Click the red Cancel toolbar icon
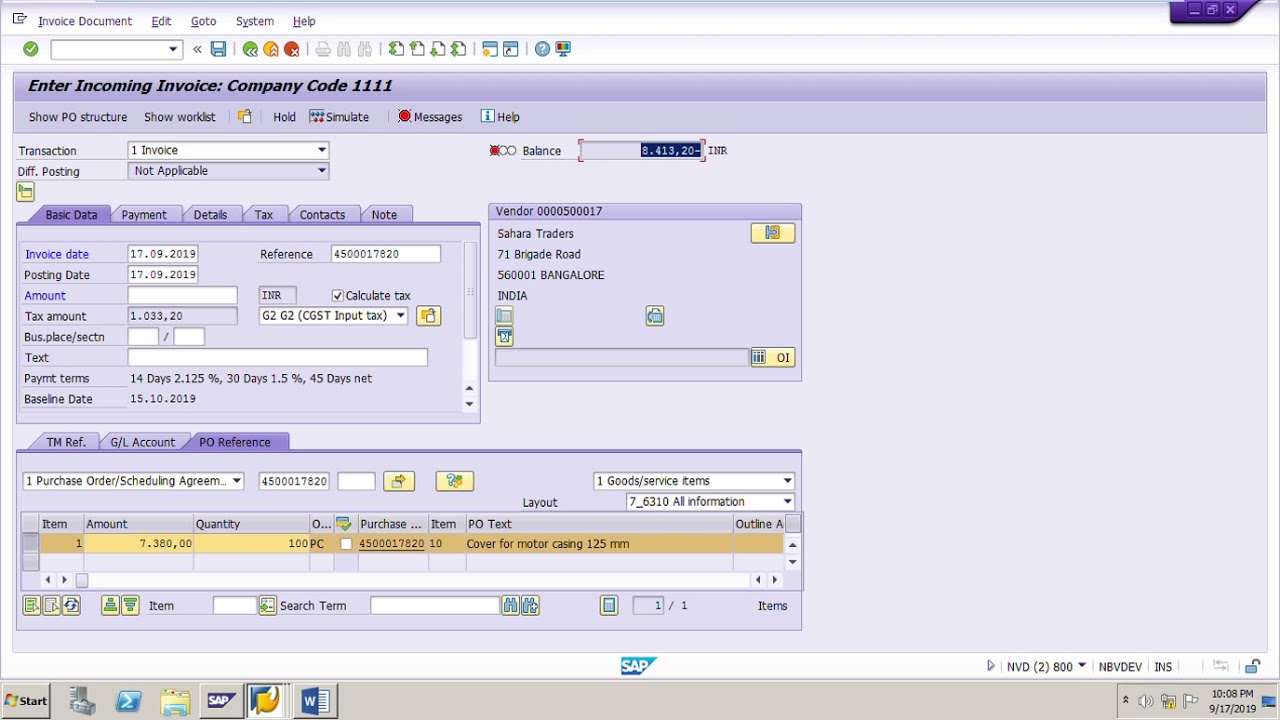The height and width of the screenshot is (720, 1280). click(292, 49)
